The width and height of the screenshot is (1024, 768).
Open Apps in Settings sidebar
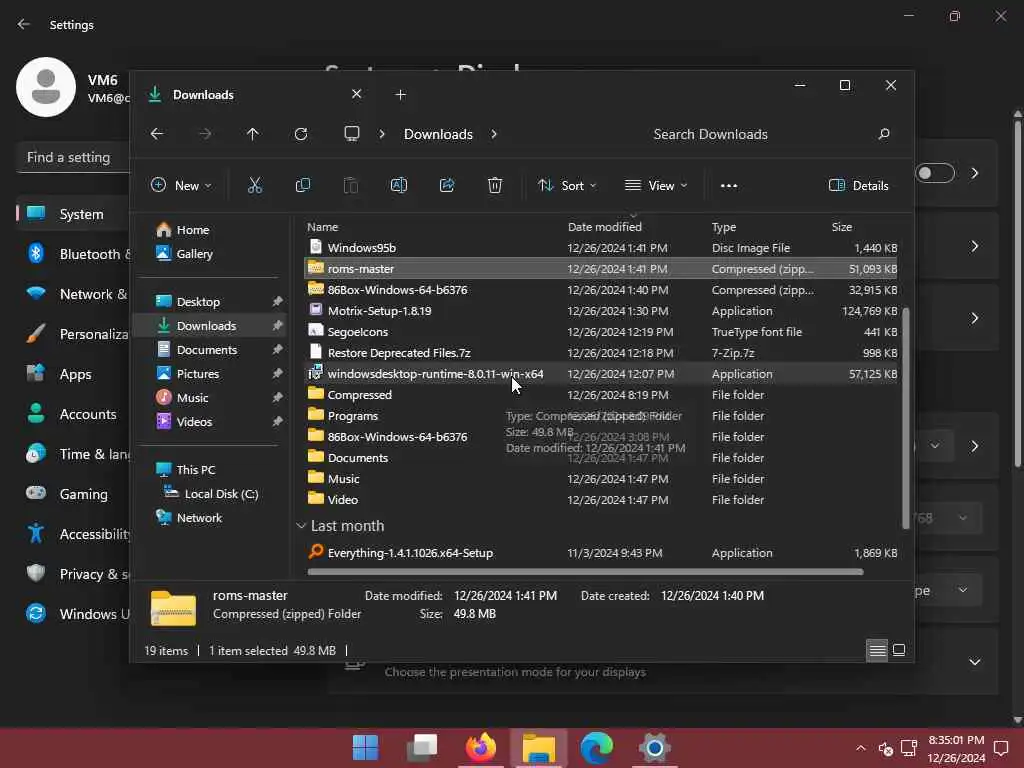click(x=73, y=374)
